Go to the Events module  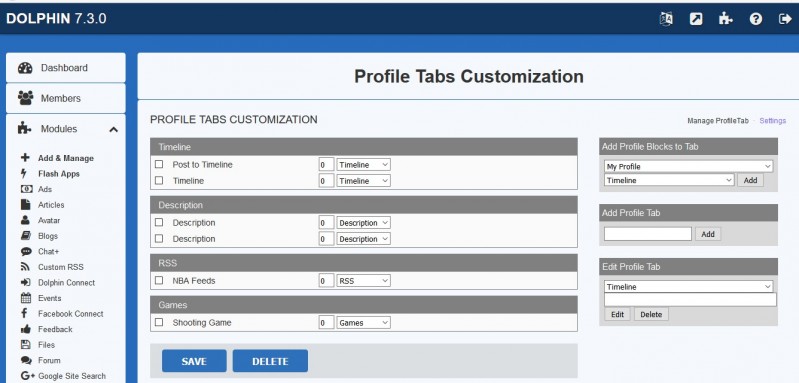point(49,298)
